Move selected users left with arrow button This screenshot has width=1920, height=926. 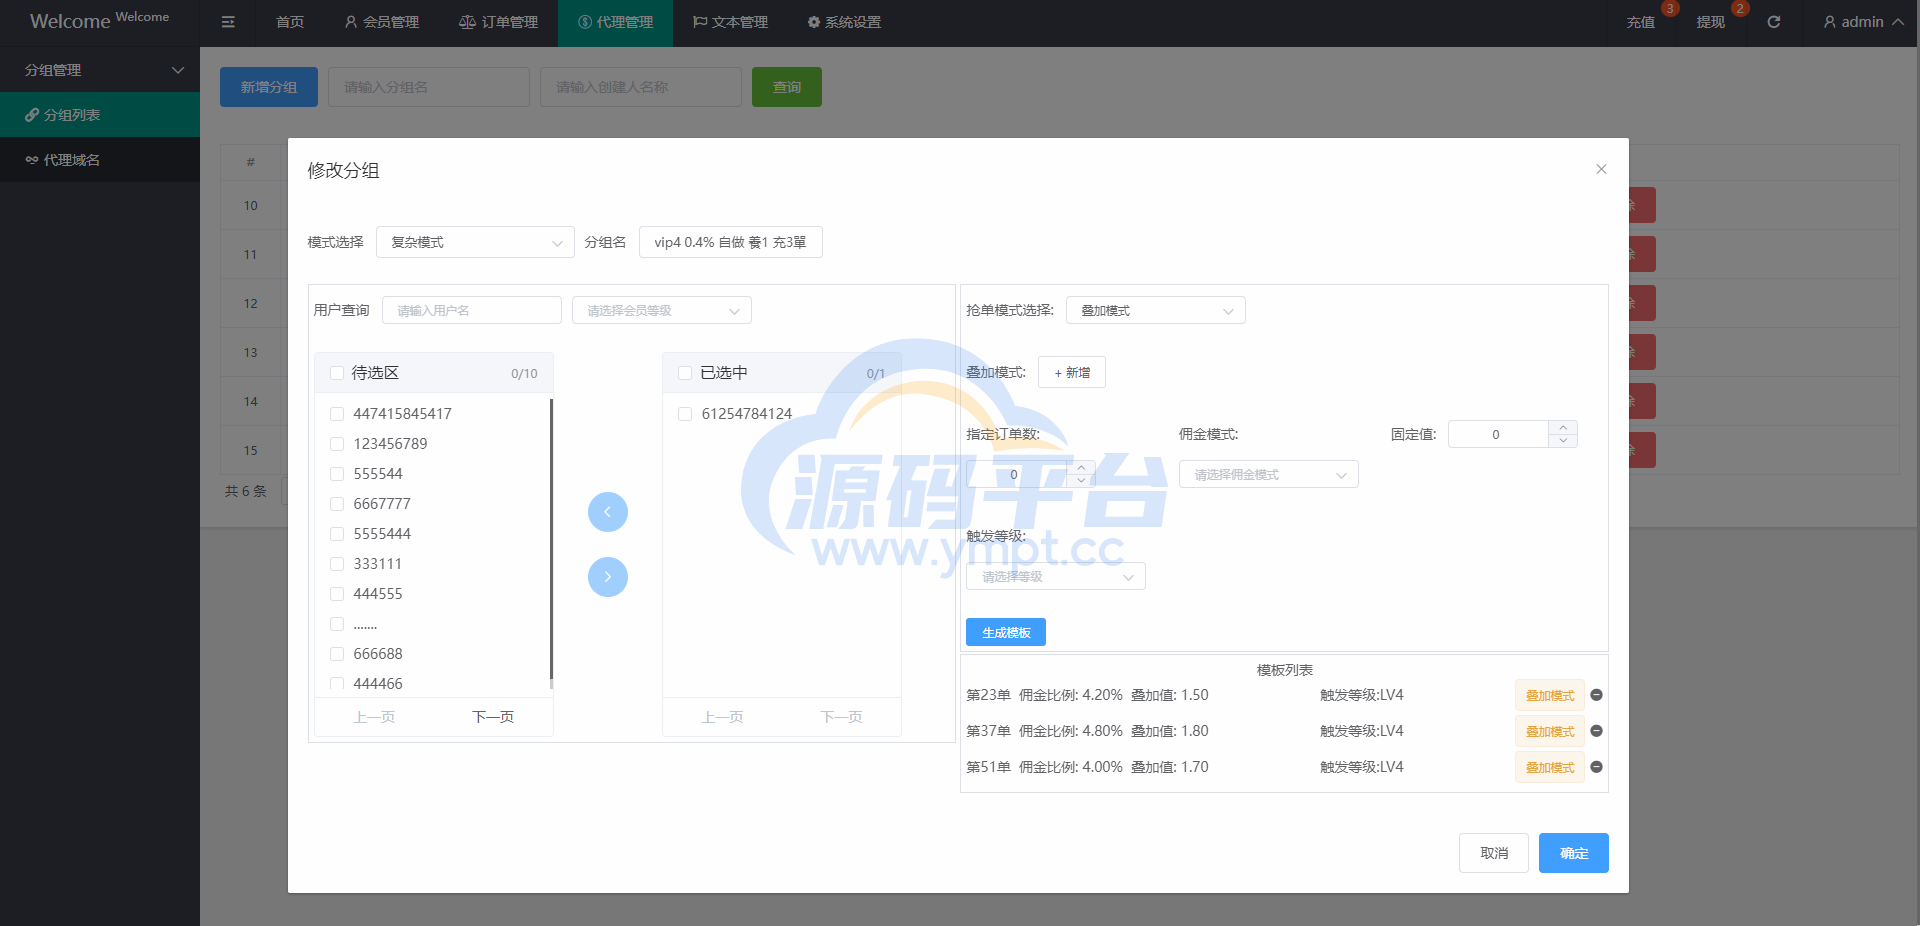(x=608, y=512)
